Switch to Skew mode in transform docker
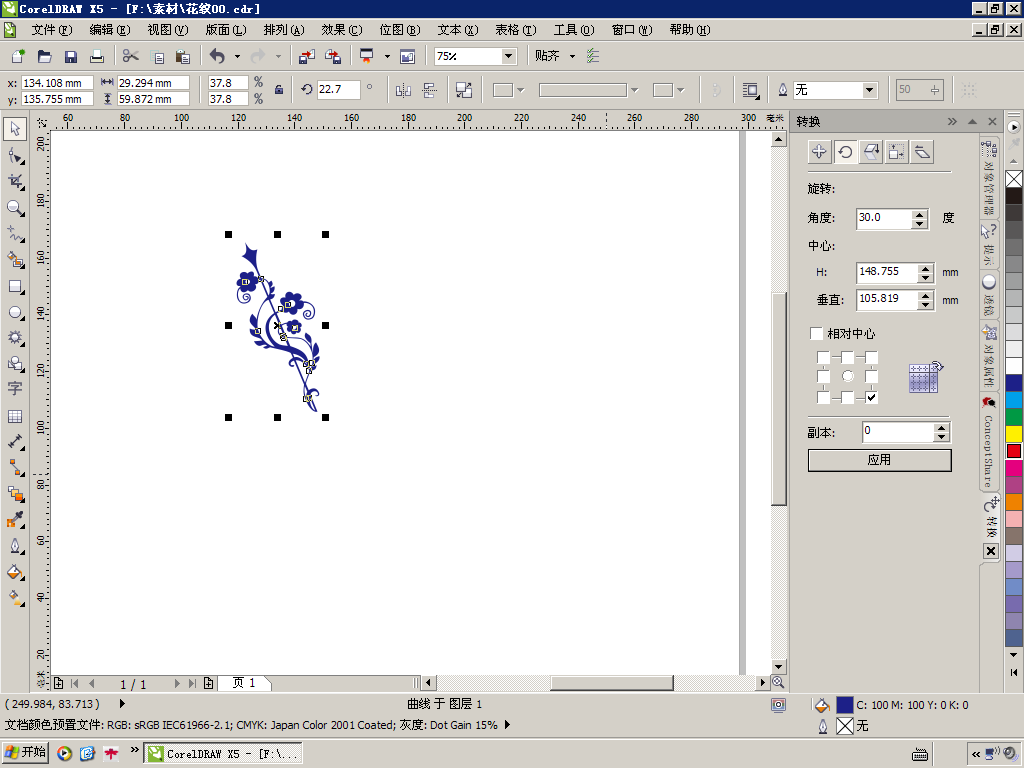1024x768 pixels. click(922, 152)
